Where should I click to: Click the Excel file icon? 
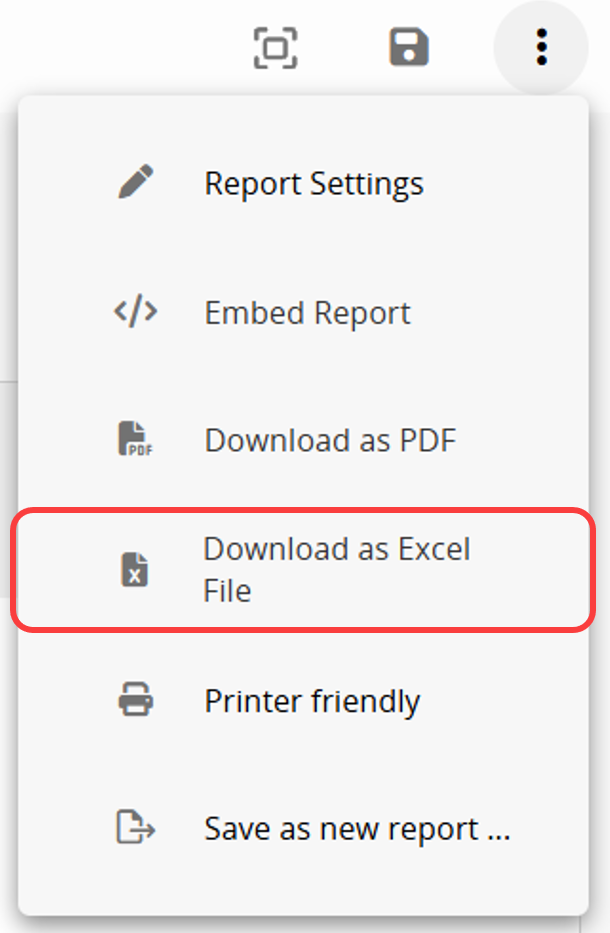pyautogui.click(x=135, y=569)
